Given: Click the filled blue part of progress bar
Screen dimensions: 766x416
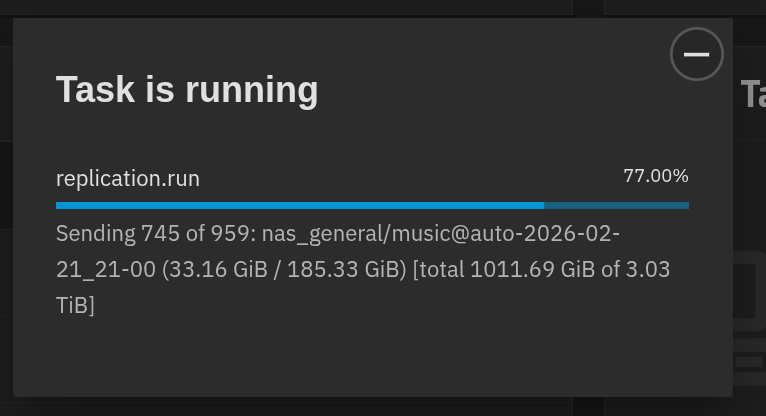Looking at the screenshot, I should [300, 205].
